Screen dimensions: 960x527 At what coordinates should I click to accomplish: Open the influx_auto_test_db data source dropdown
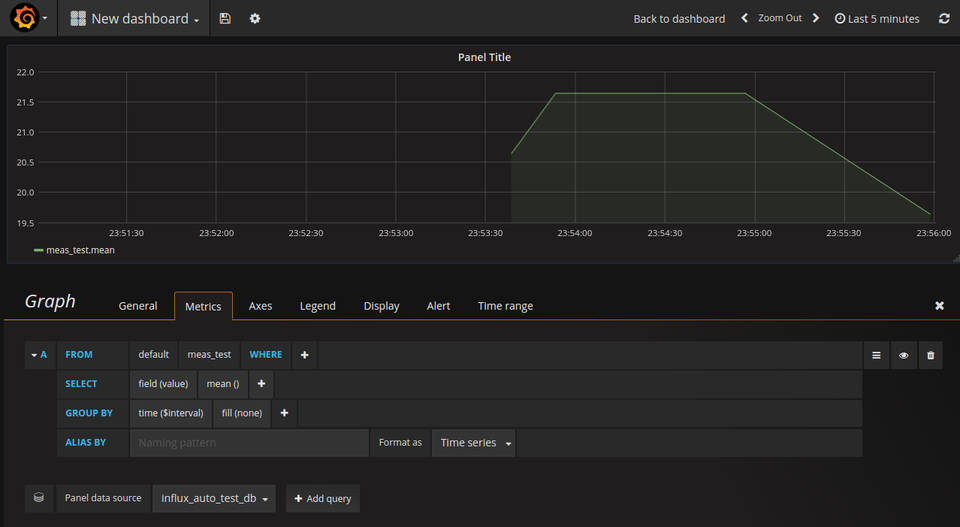tap(214, 498)
